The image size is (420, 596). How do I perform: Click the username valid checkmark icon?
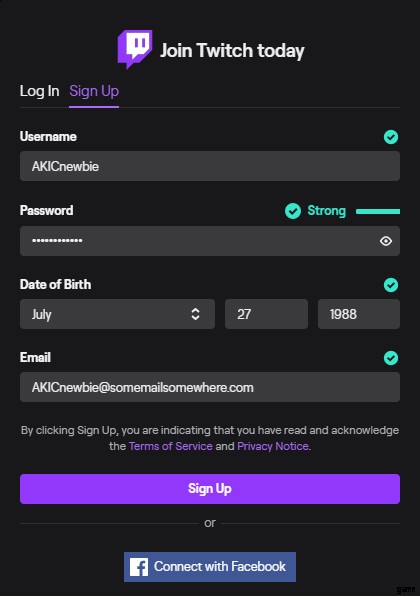pyautogui.click(x=391, y=137)
